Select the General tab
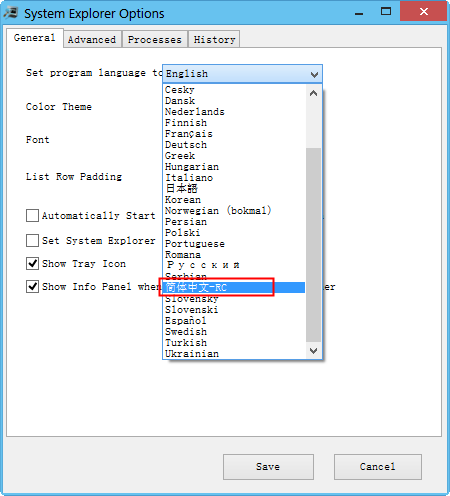450x496 pixels. 35,38
